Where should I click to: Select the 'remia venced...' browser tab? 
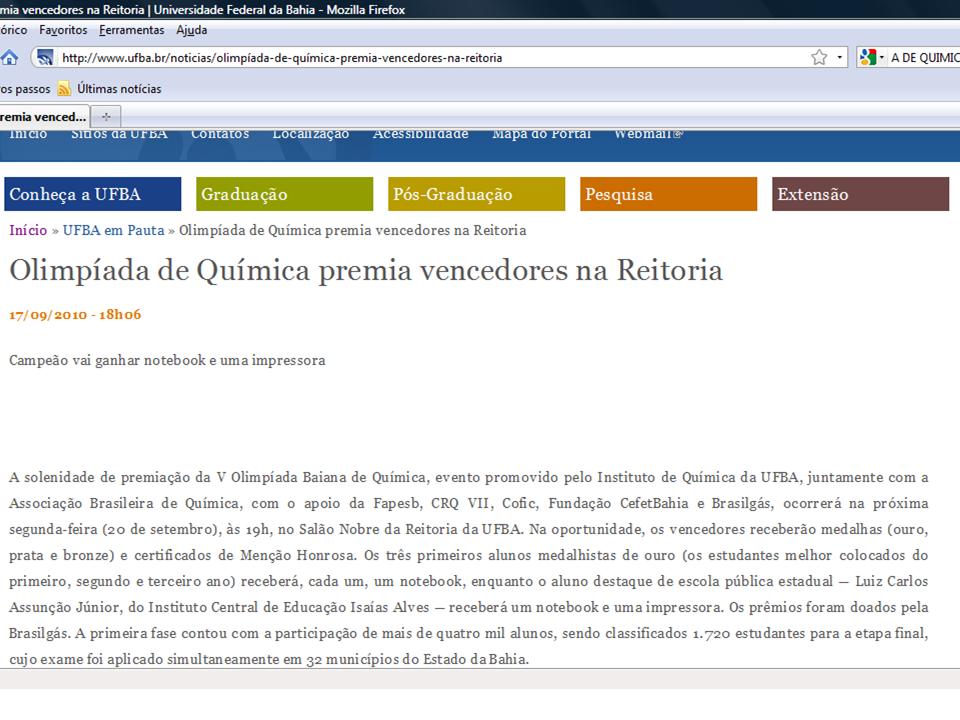(x=44, y=116)
